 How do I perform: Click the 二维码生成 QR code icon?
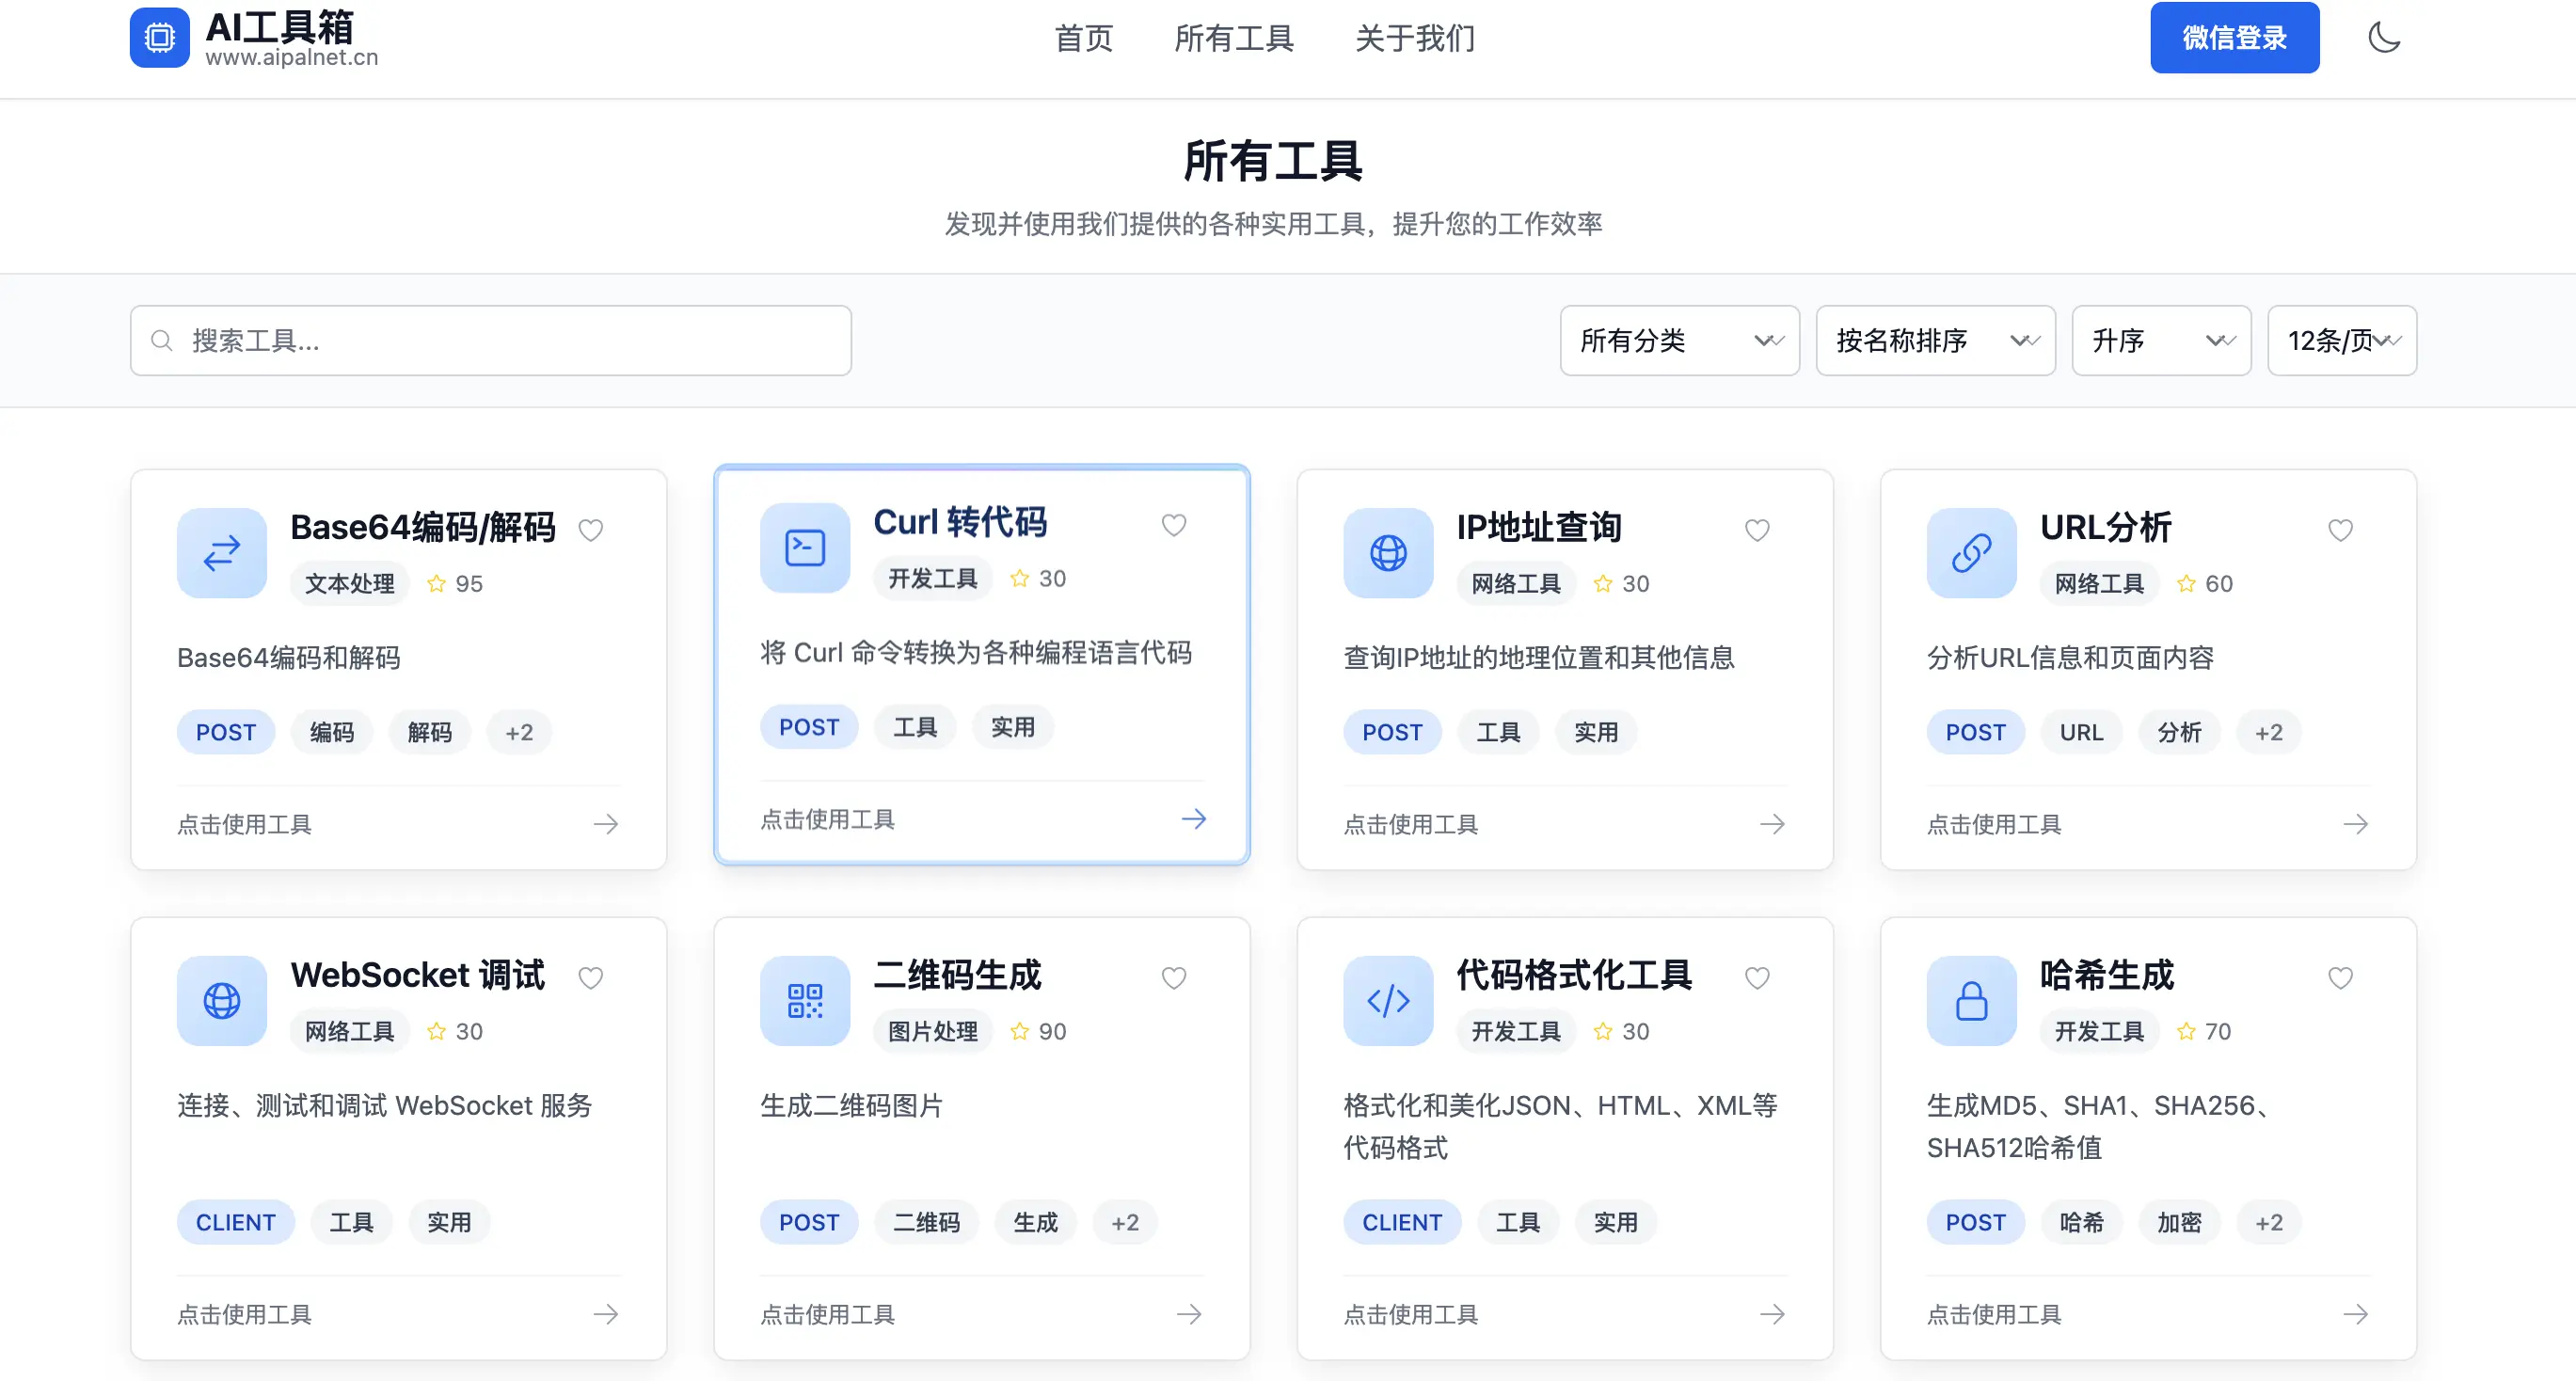804,1001
